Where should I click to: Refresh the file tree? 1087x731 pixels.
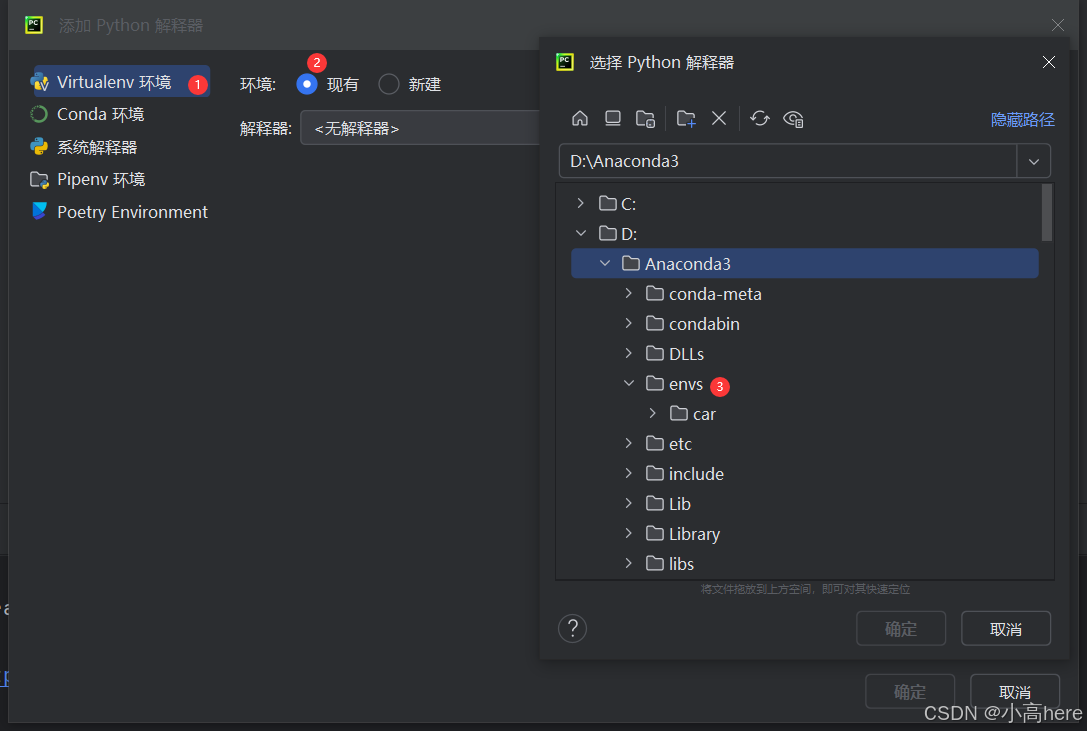coord(760,119)
